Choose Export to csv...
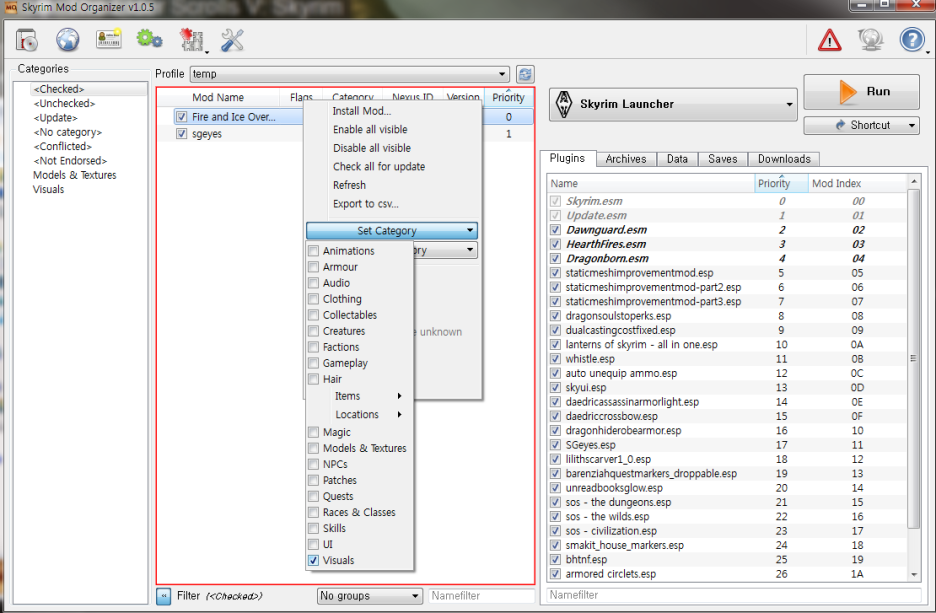Viewport: 936px width, 613px height. pos(365,204)
